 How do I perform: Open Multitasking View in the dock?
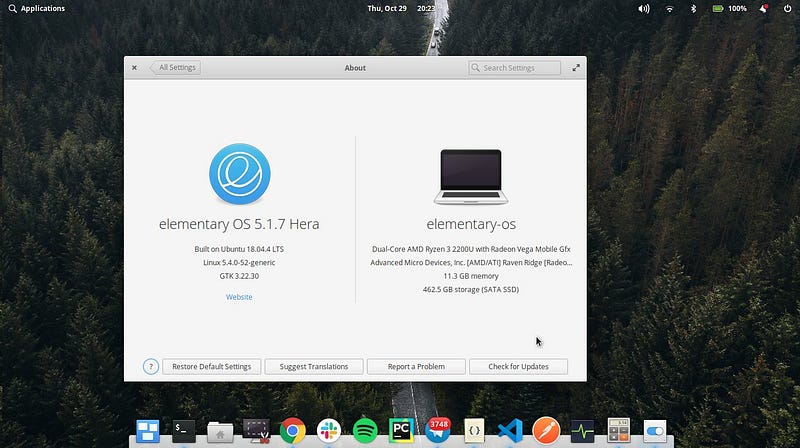coord(147,431)
